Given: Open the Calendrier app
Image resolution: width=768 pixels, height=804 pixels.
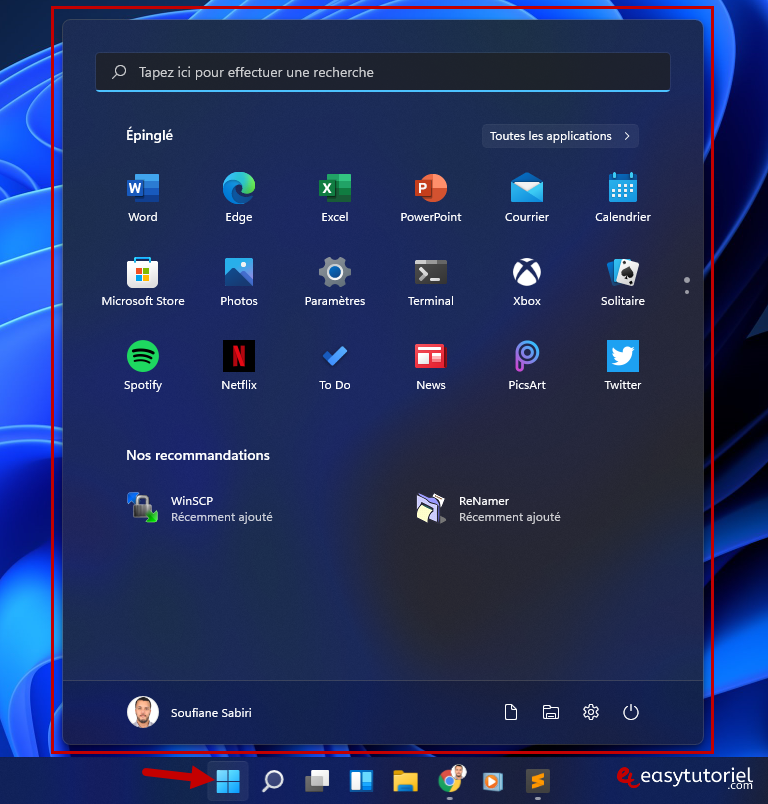Looking at the screenshot, I should (x=622, y=197).
